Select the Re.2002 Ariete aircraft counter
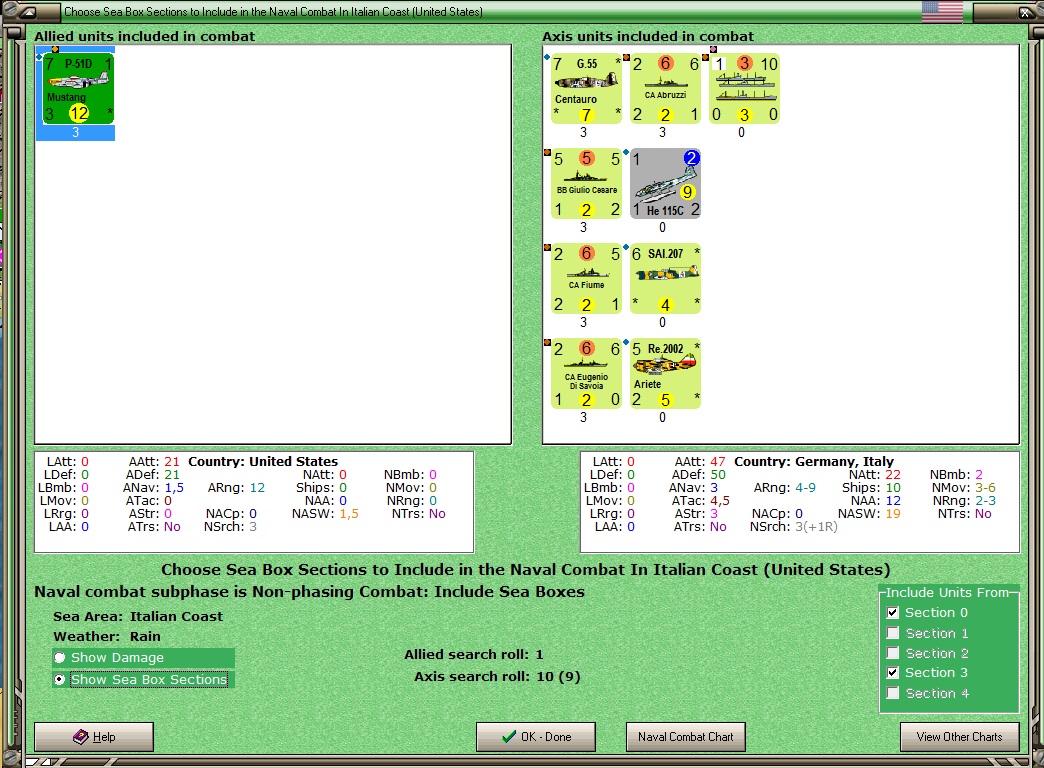This screenshot has width=1044, height=768. tap(665, 374)
